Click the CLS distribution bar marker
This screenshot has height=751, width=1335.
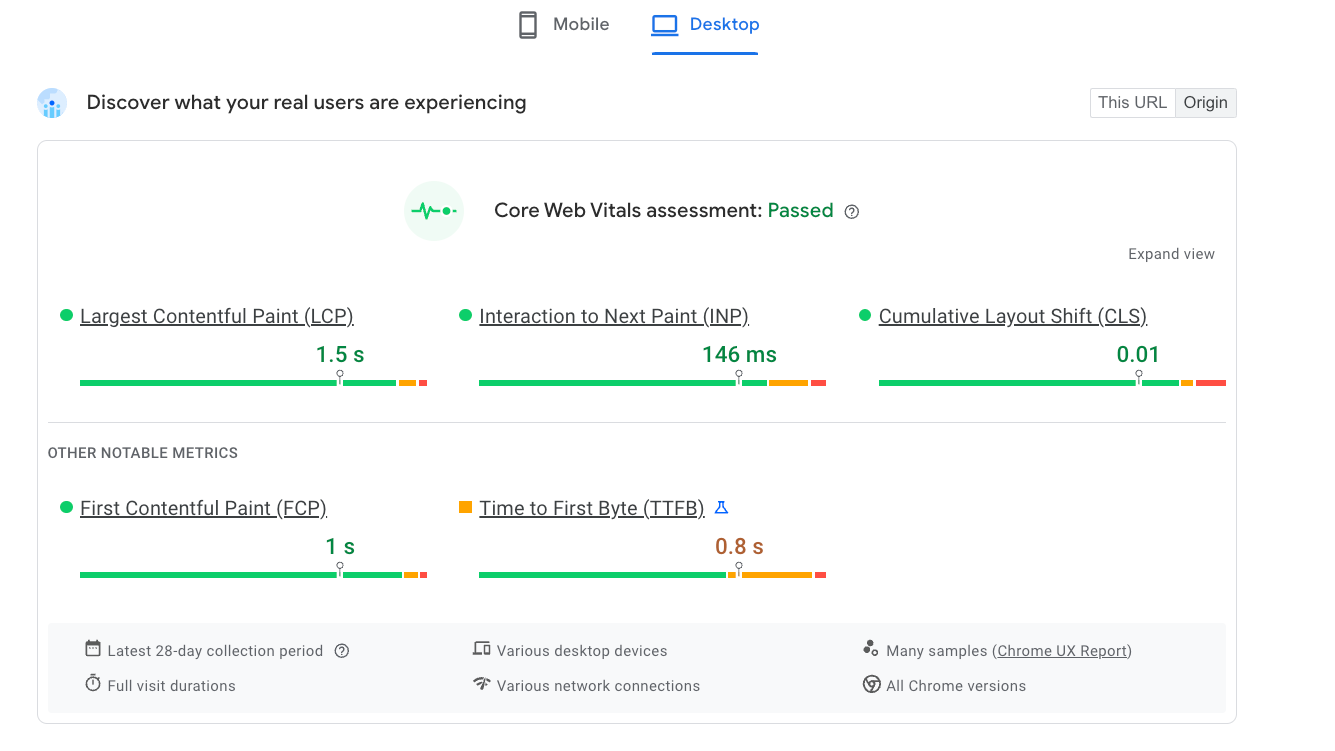coord(1139,377)
